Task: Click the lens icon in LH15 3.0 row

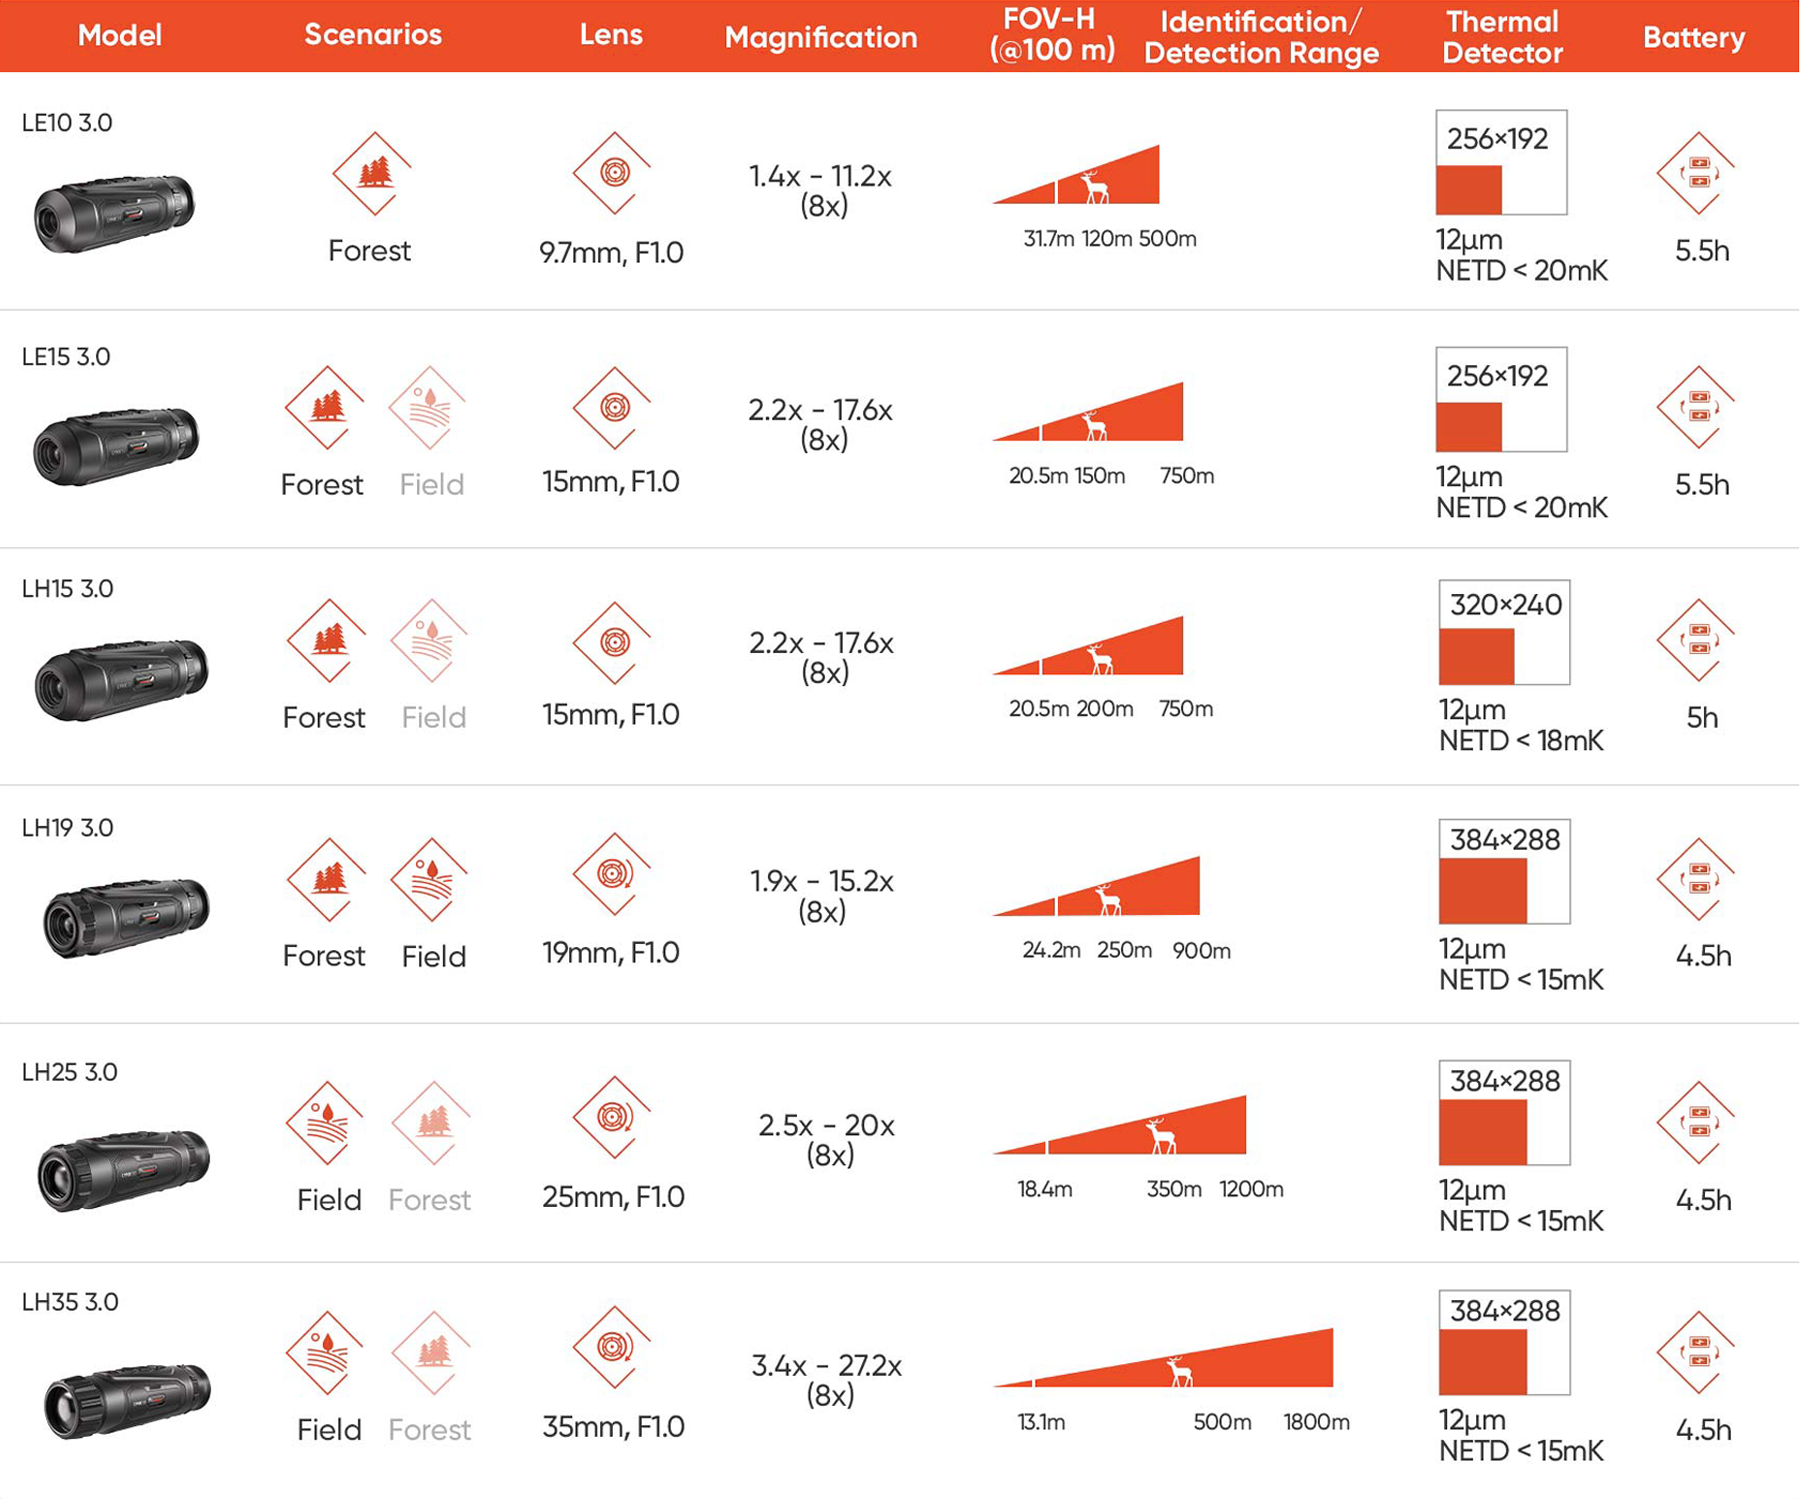Action: [613, 643]
